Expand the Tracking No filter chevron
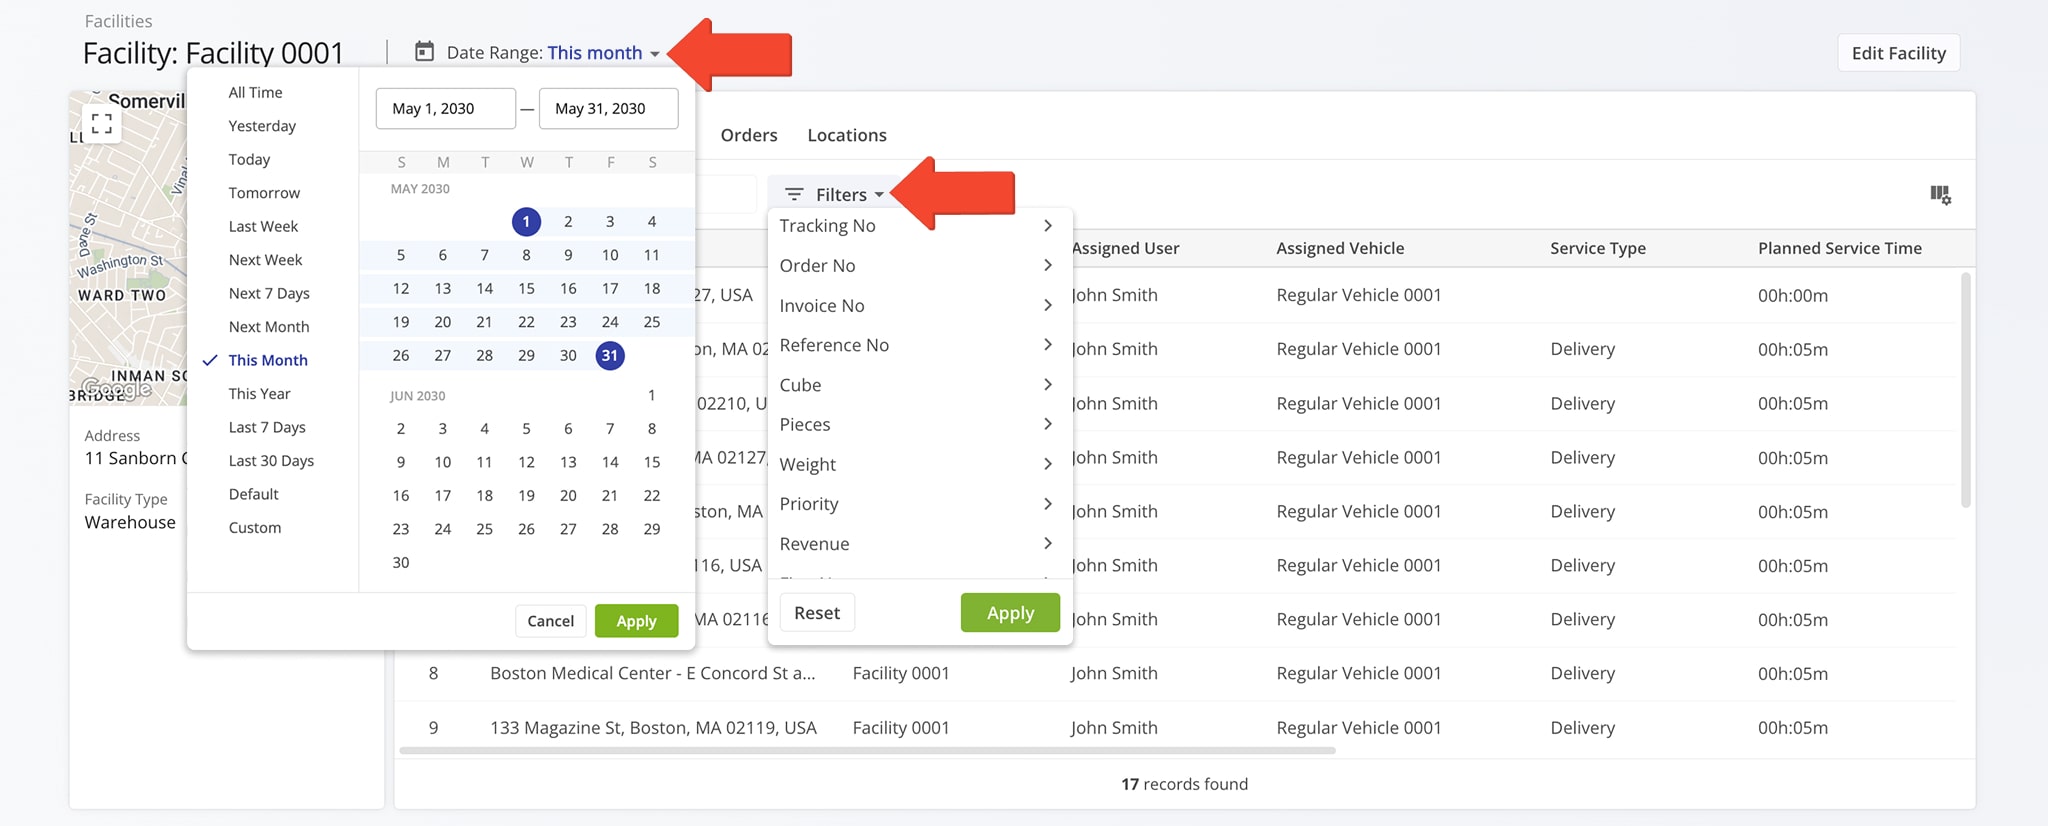This screenshot has width=2048, height=826. point(1047,226)
